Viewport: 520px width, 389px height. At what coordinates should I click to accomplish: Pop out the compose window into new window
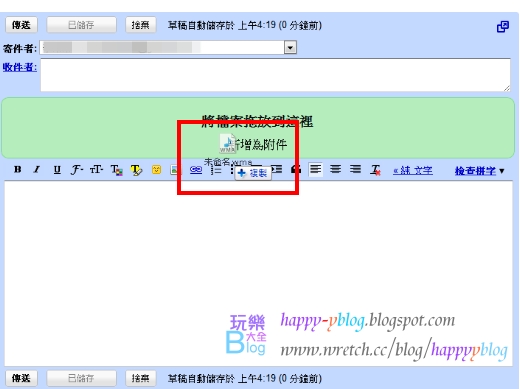tap(503, 27)
